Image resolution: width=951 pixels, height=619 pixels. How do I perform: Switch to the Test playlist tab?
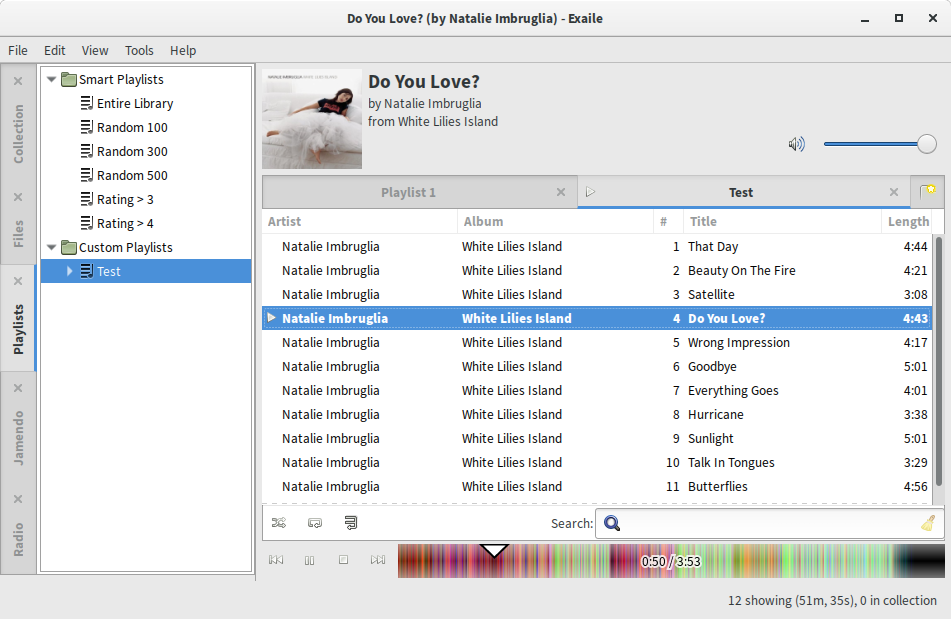coord(741,192)
